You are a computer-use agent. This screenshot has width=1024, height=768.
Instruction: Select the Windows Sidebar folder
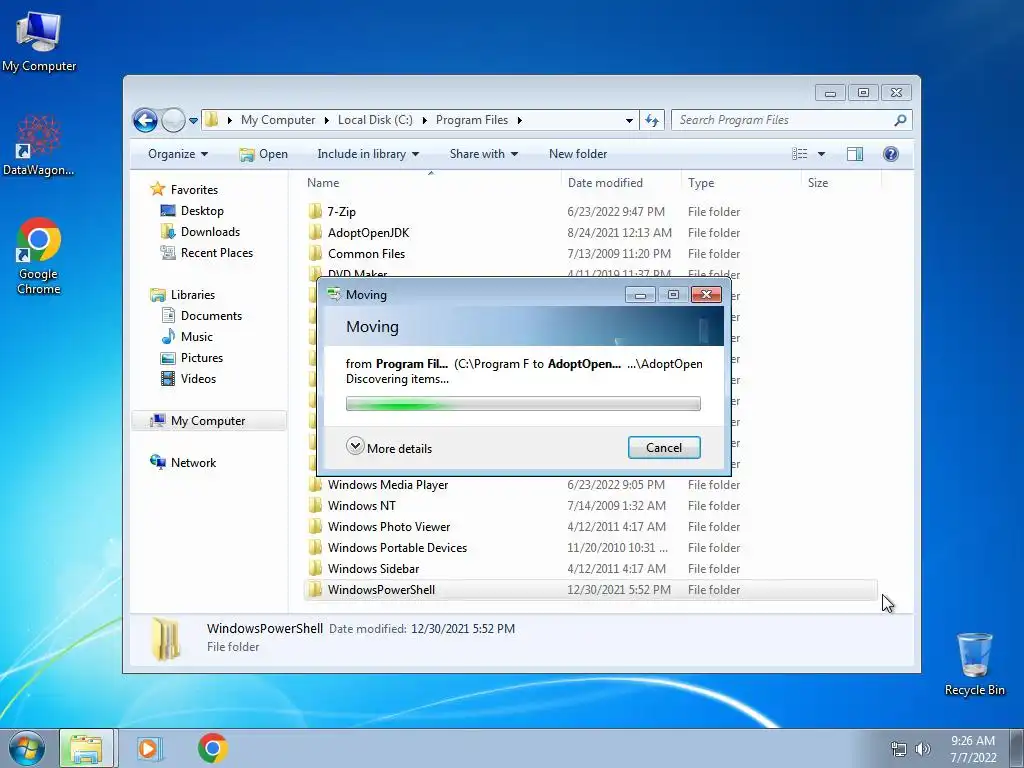click(373, 568)
